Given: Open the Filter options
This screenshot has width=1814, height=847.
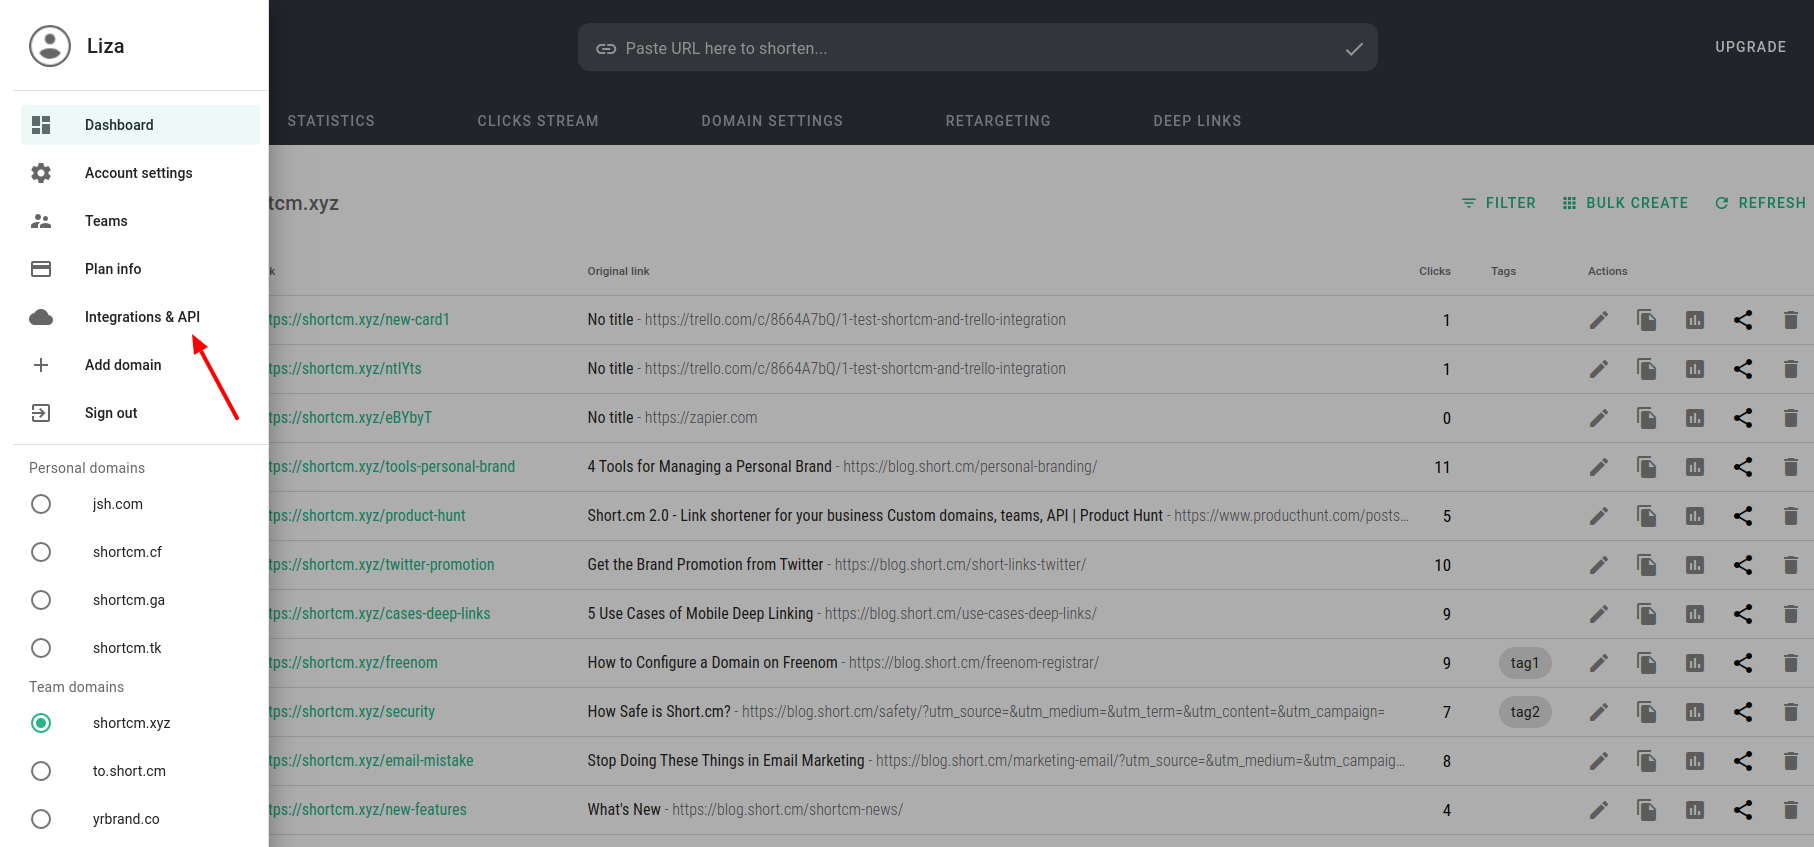Looking at the screenshot, I should tap(1498, 203).
